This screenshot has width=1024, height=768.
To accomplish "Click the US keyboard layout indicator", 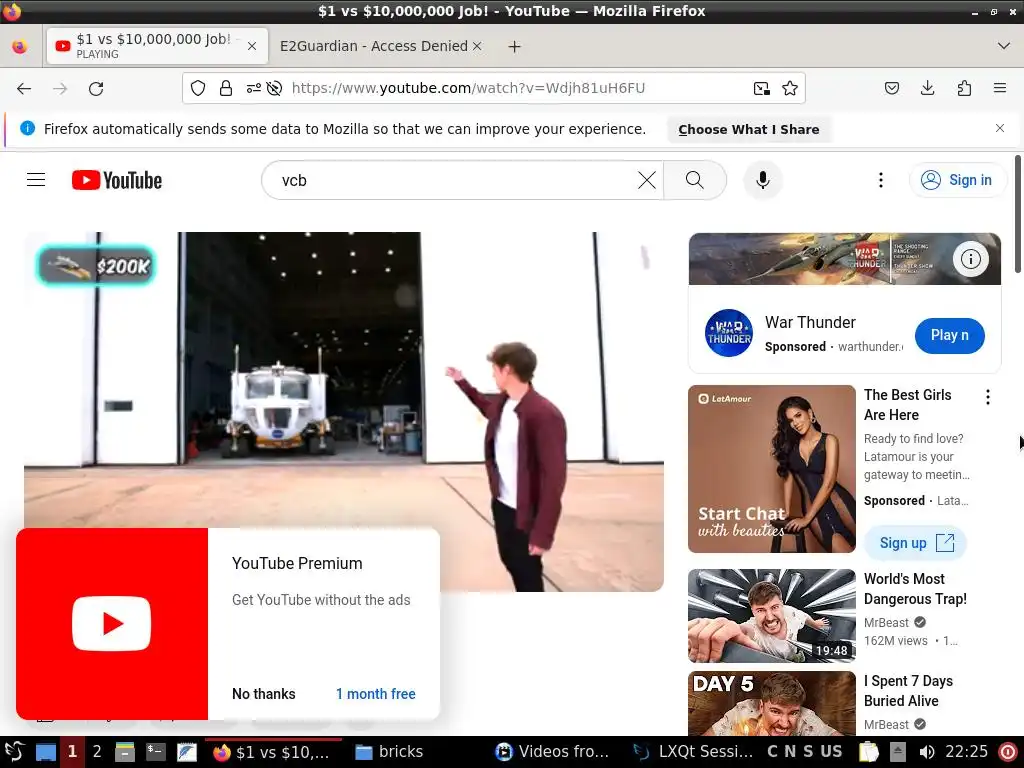I will coord(831,752).
